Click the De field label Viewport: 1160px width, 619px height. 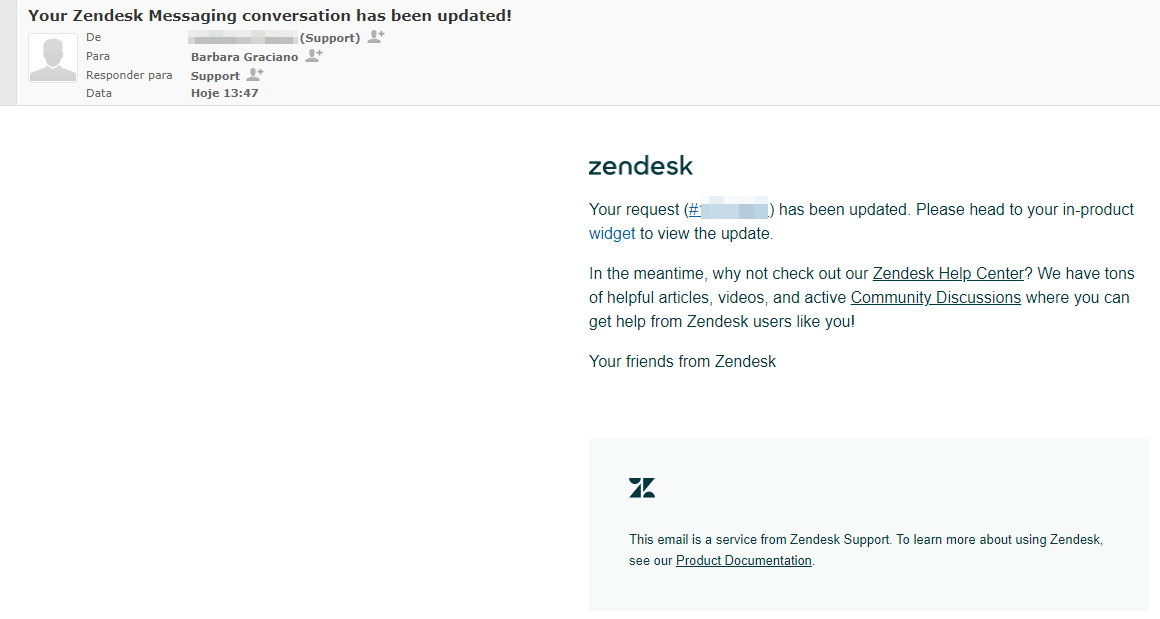point(93,37)
